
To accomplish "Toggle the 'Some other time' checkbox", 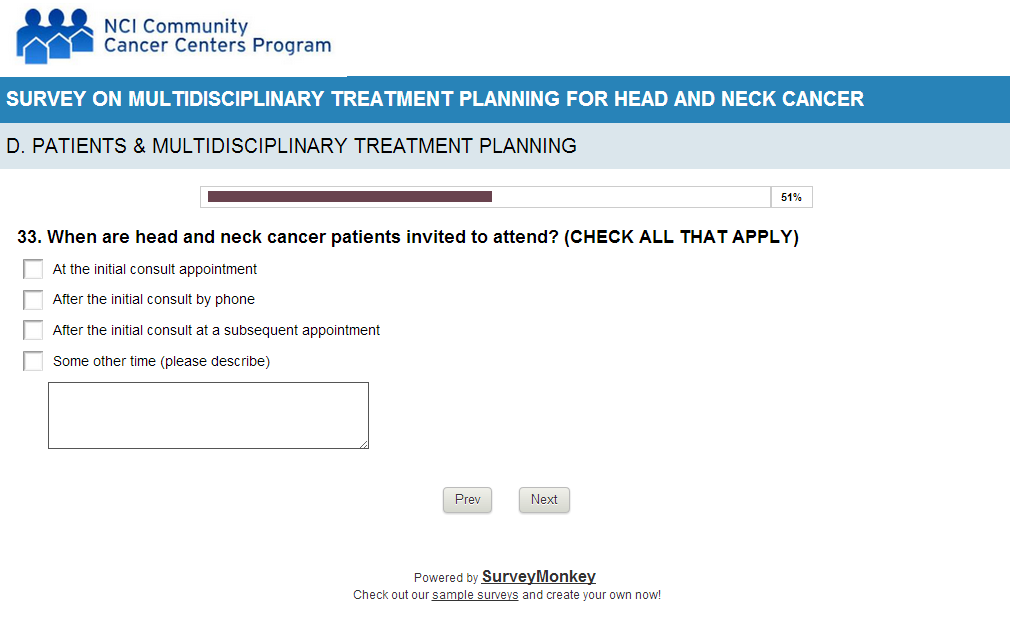I will tap(33, 361).
